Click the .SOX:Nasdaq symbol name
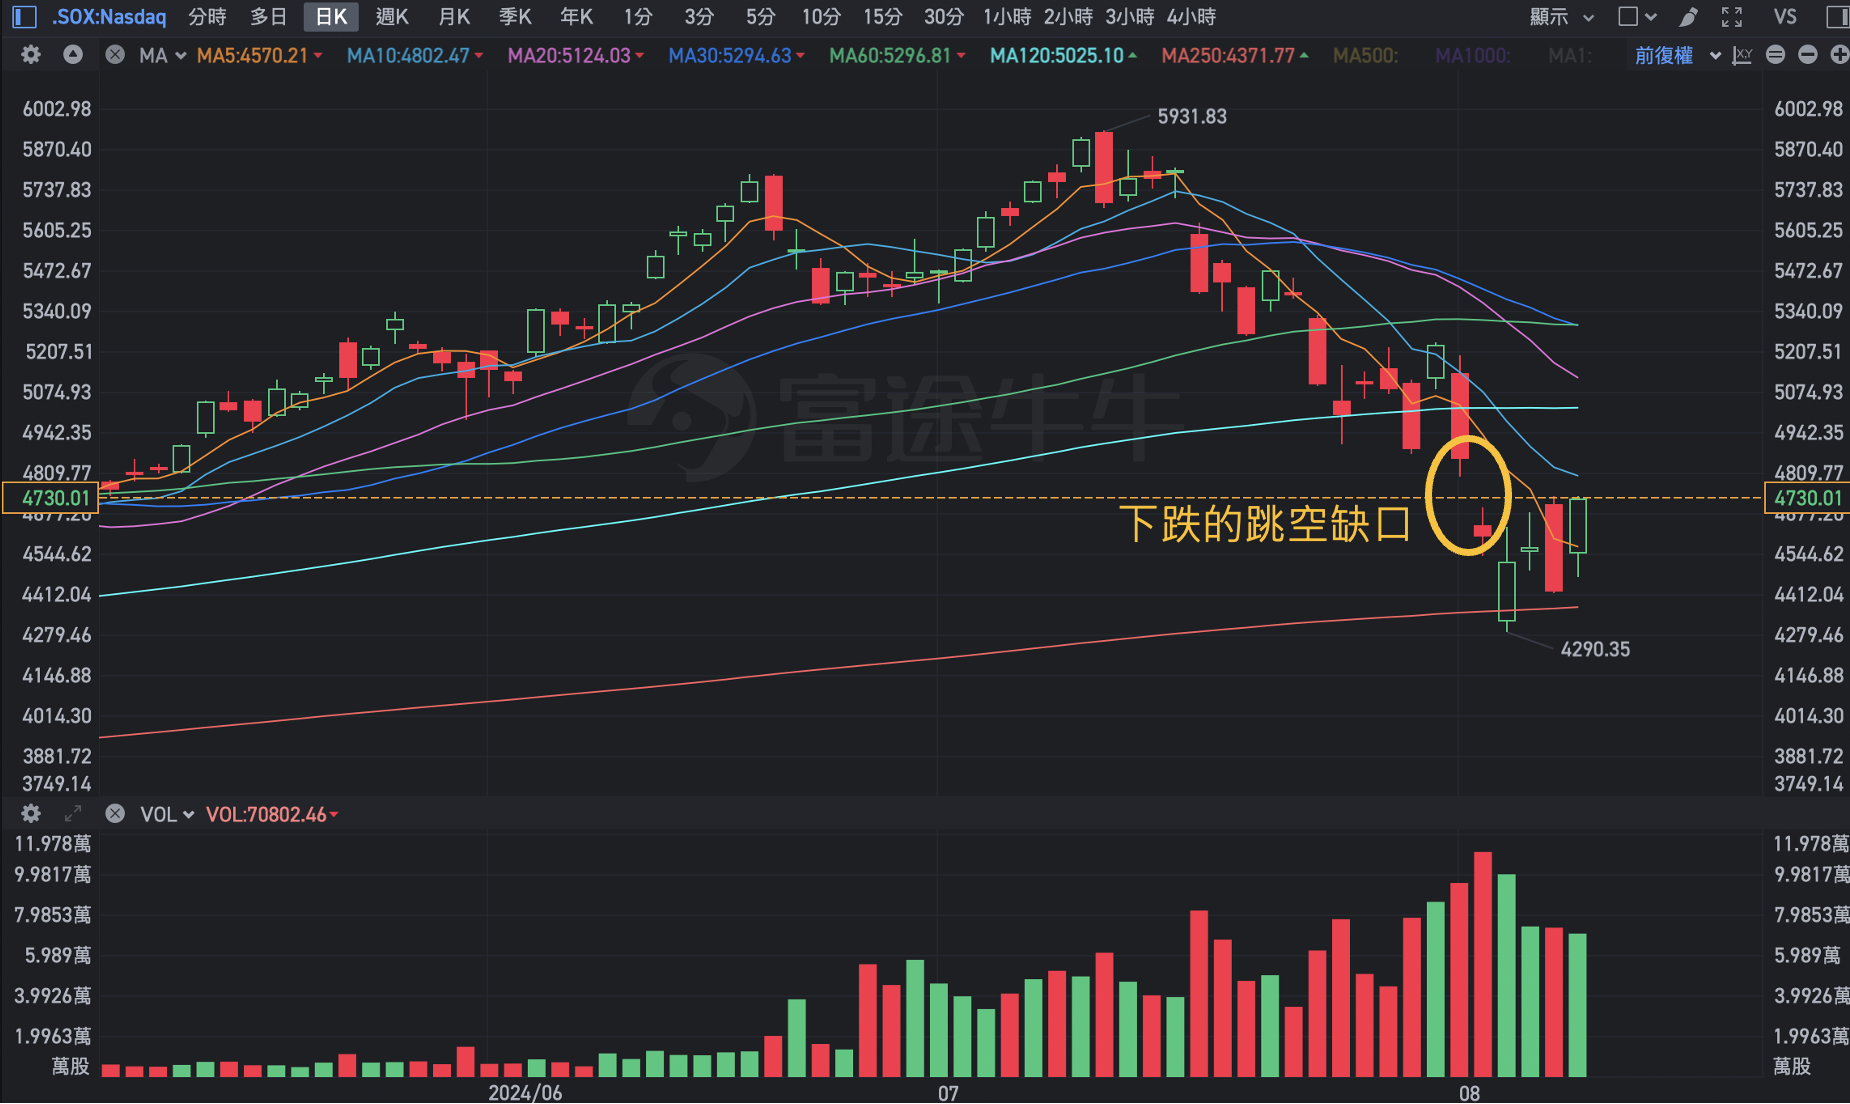 [x=109, y=17]
